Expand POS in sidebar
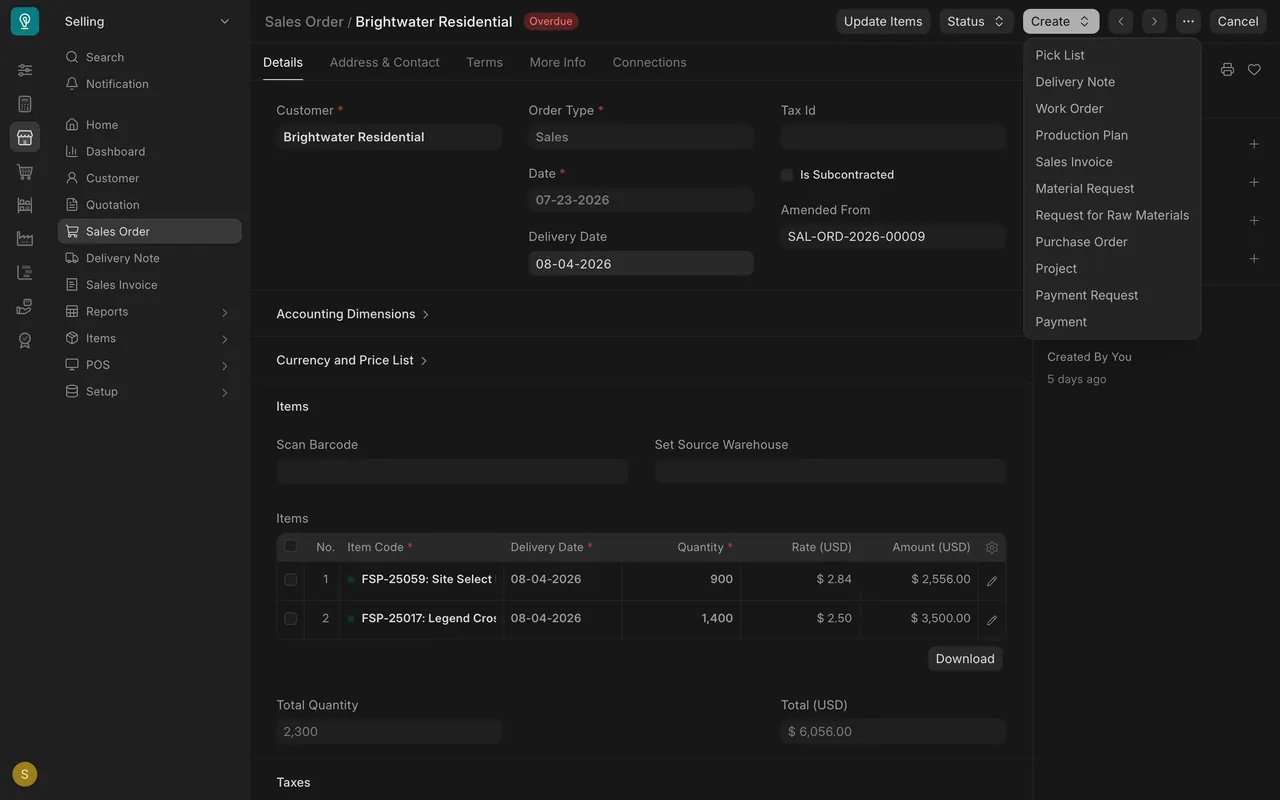The image size is (1280, 800). pyautogui.click(x=150, y=365)
